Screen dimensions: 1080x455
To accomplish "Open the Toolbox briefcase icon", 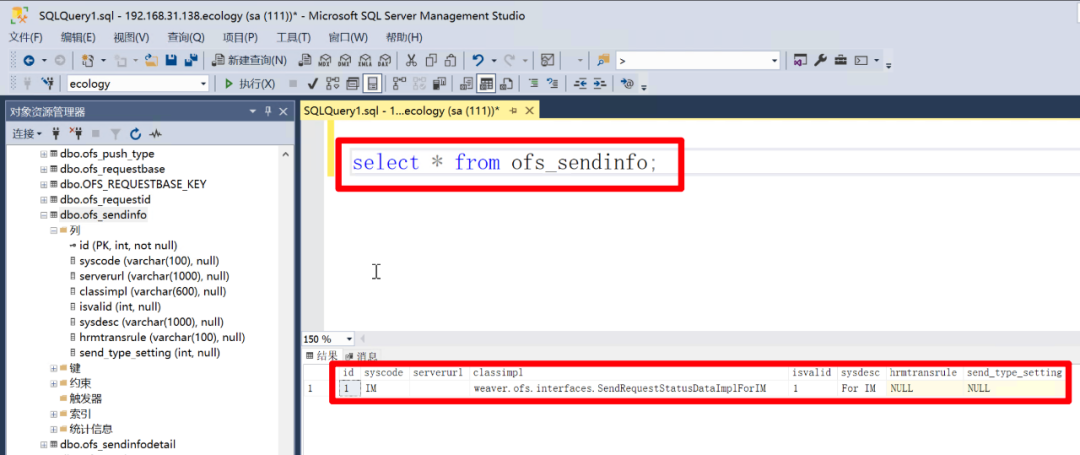I will (840, 61).
